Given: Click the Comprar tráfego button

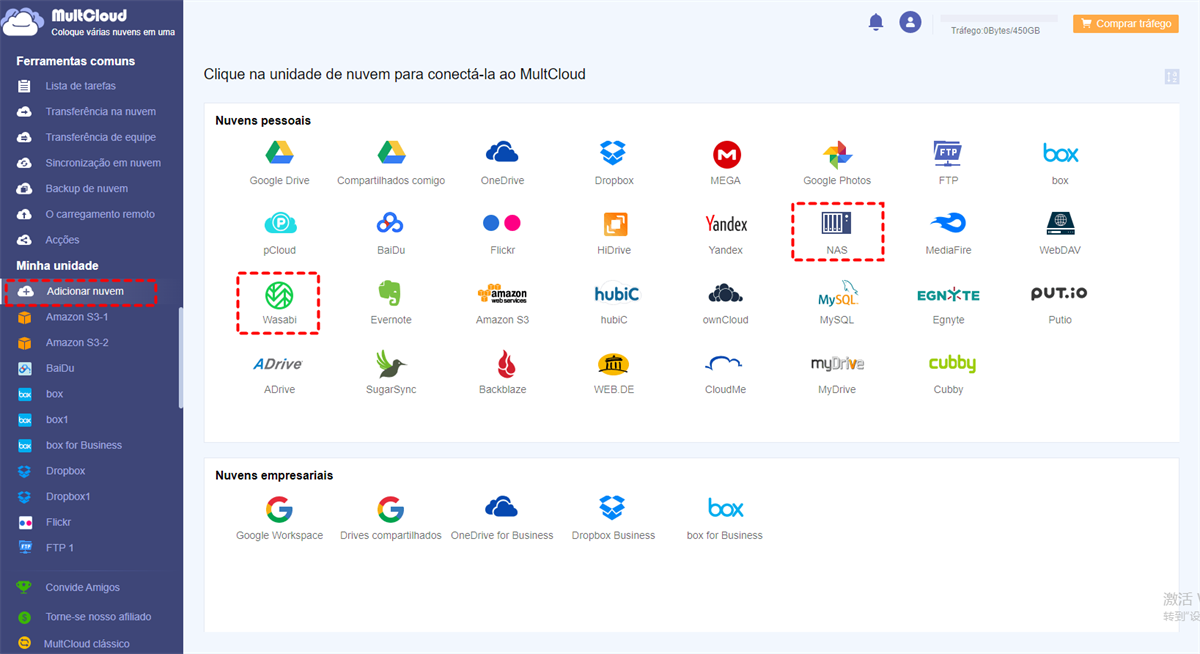Looking at the screenshot, I should pos(1126,23).
